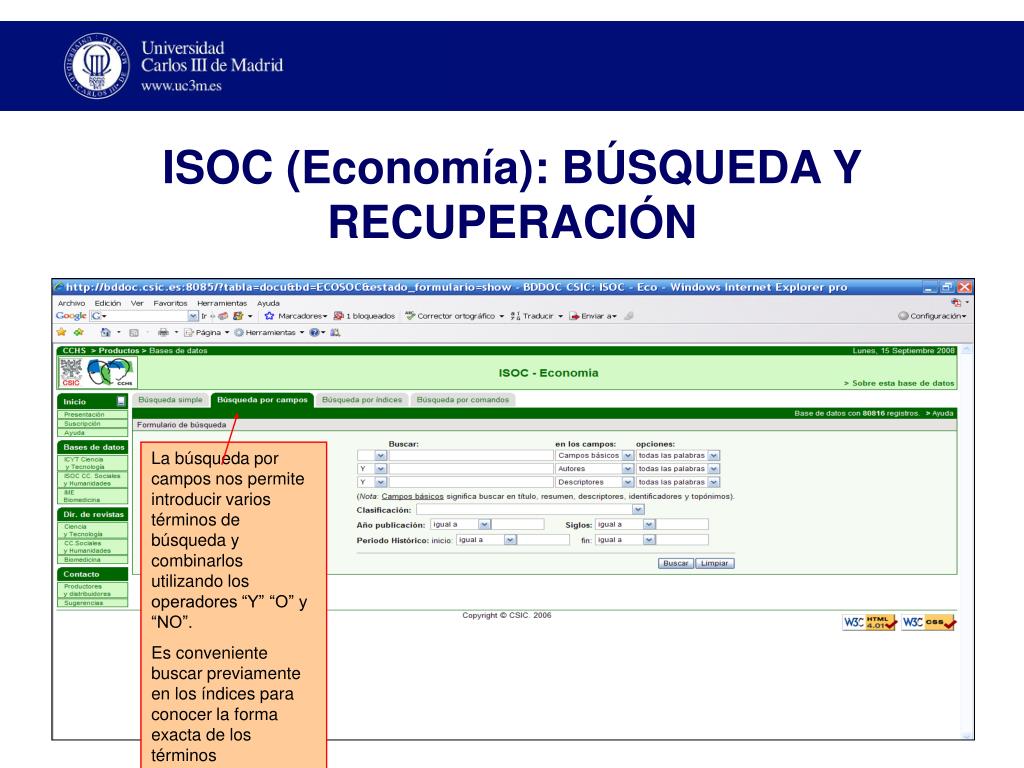Click the Marcadores star icon

point(269,316)
